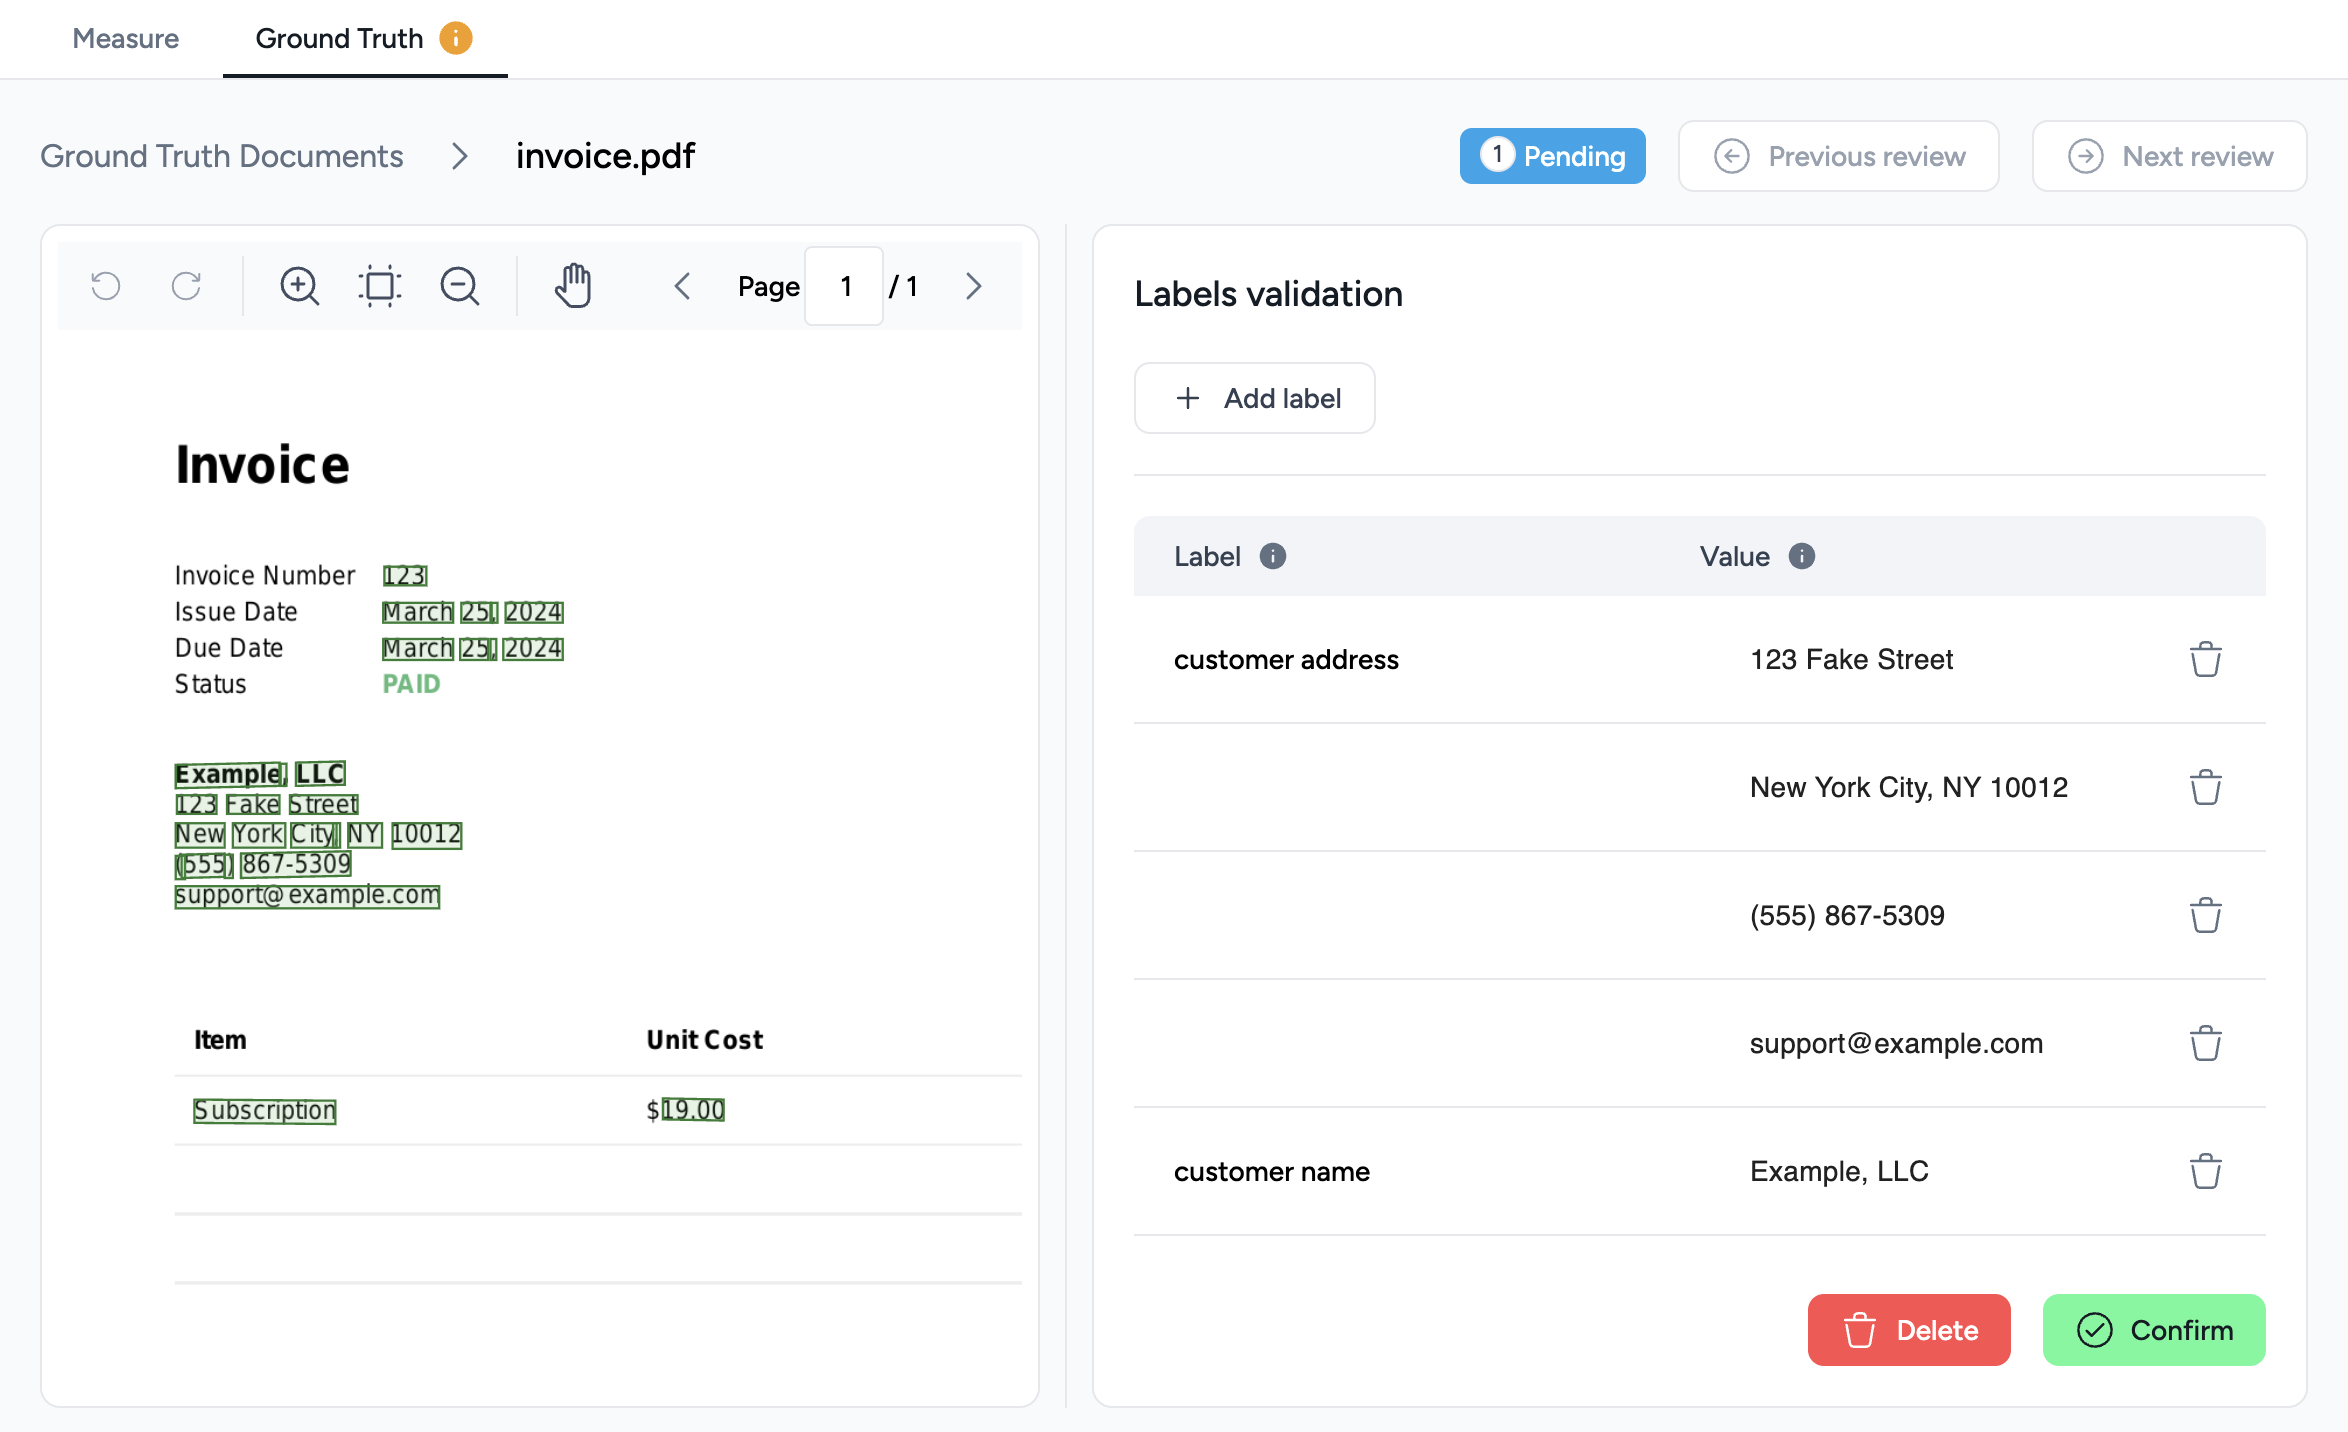Click the fit-to-page icon

click(x=380, y=286)
